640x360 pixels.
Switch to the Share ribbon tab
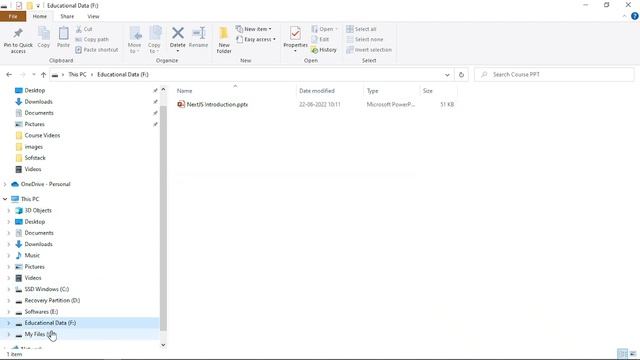tap(67, 16)
